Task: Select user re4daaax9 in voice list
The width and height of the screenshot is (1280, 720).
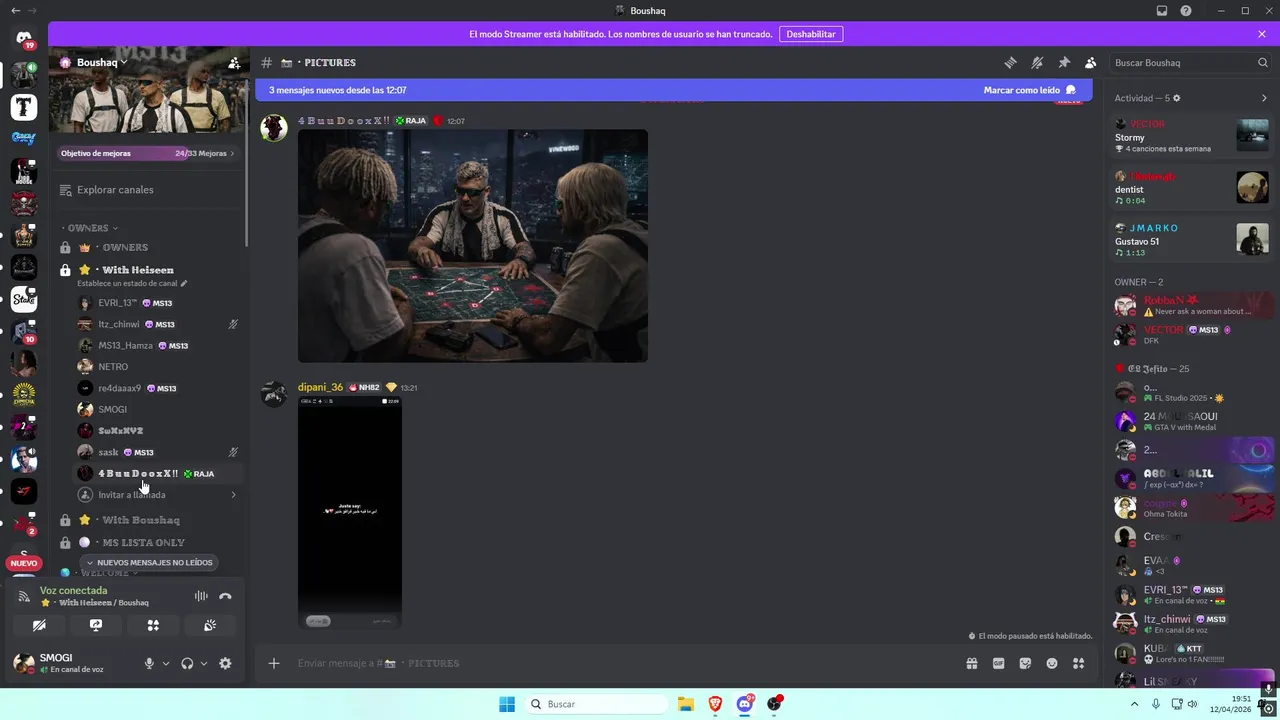Action: (x=158, y=388)
